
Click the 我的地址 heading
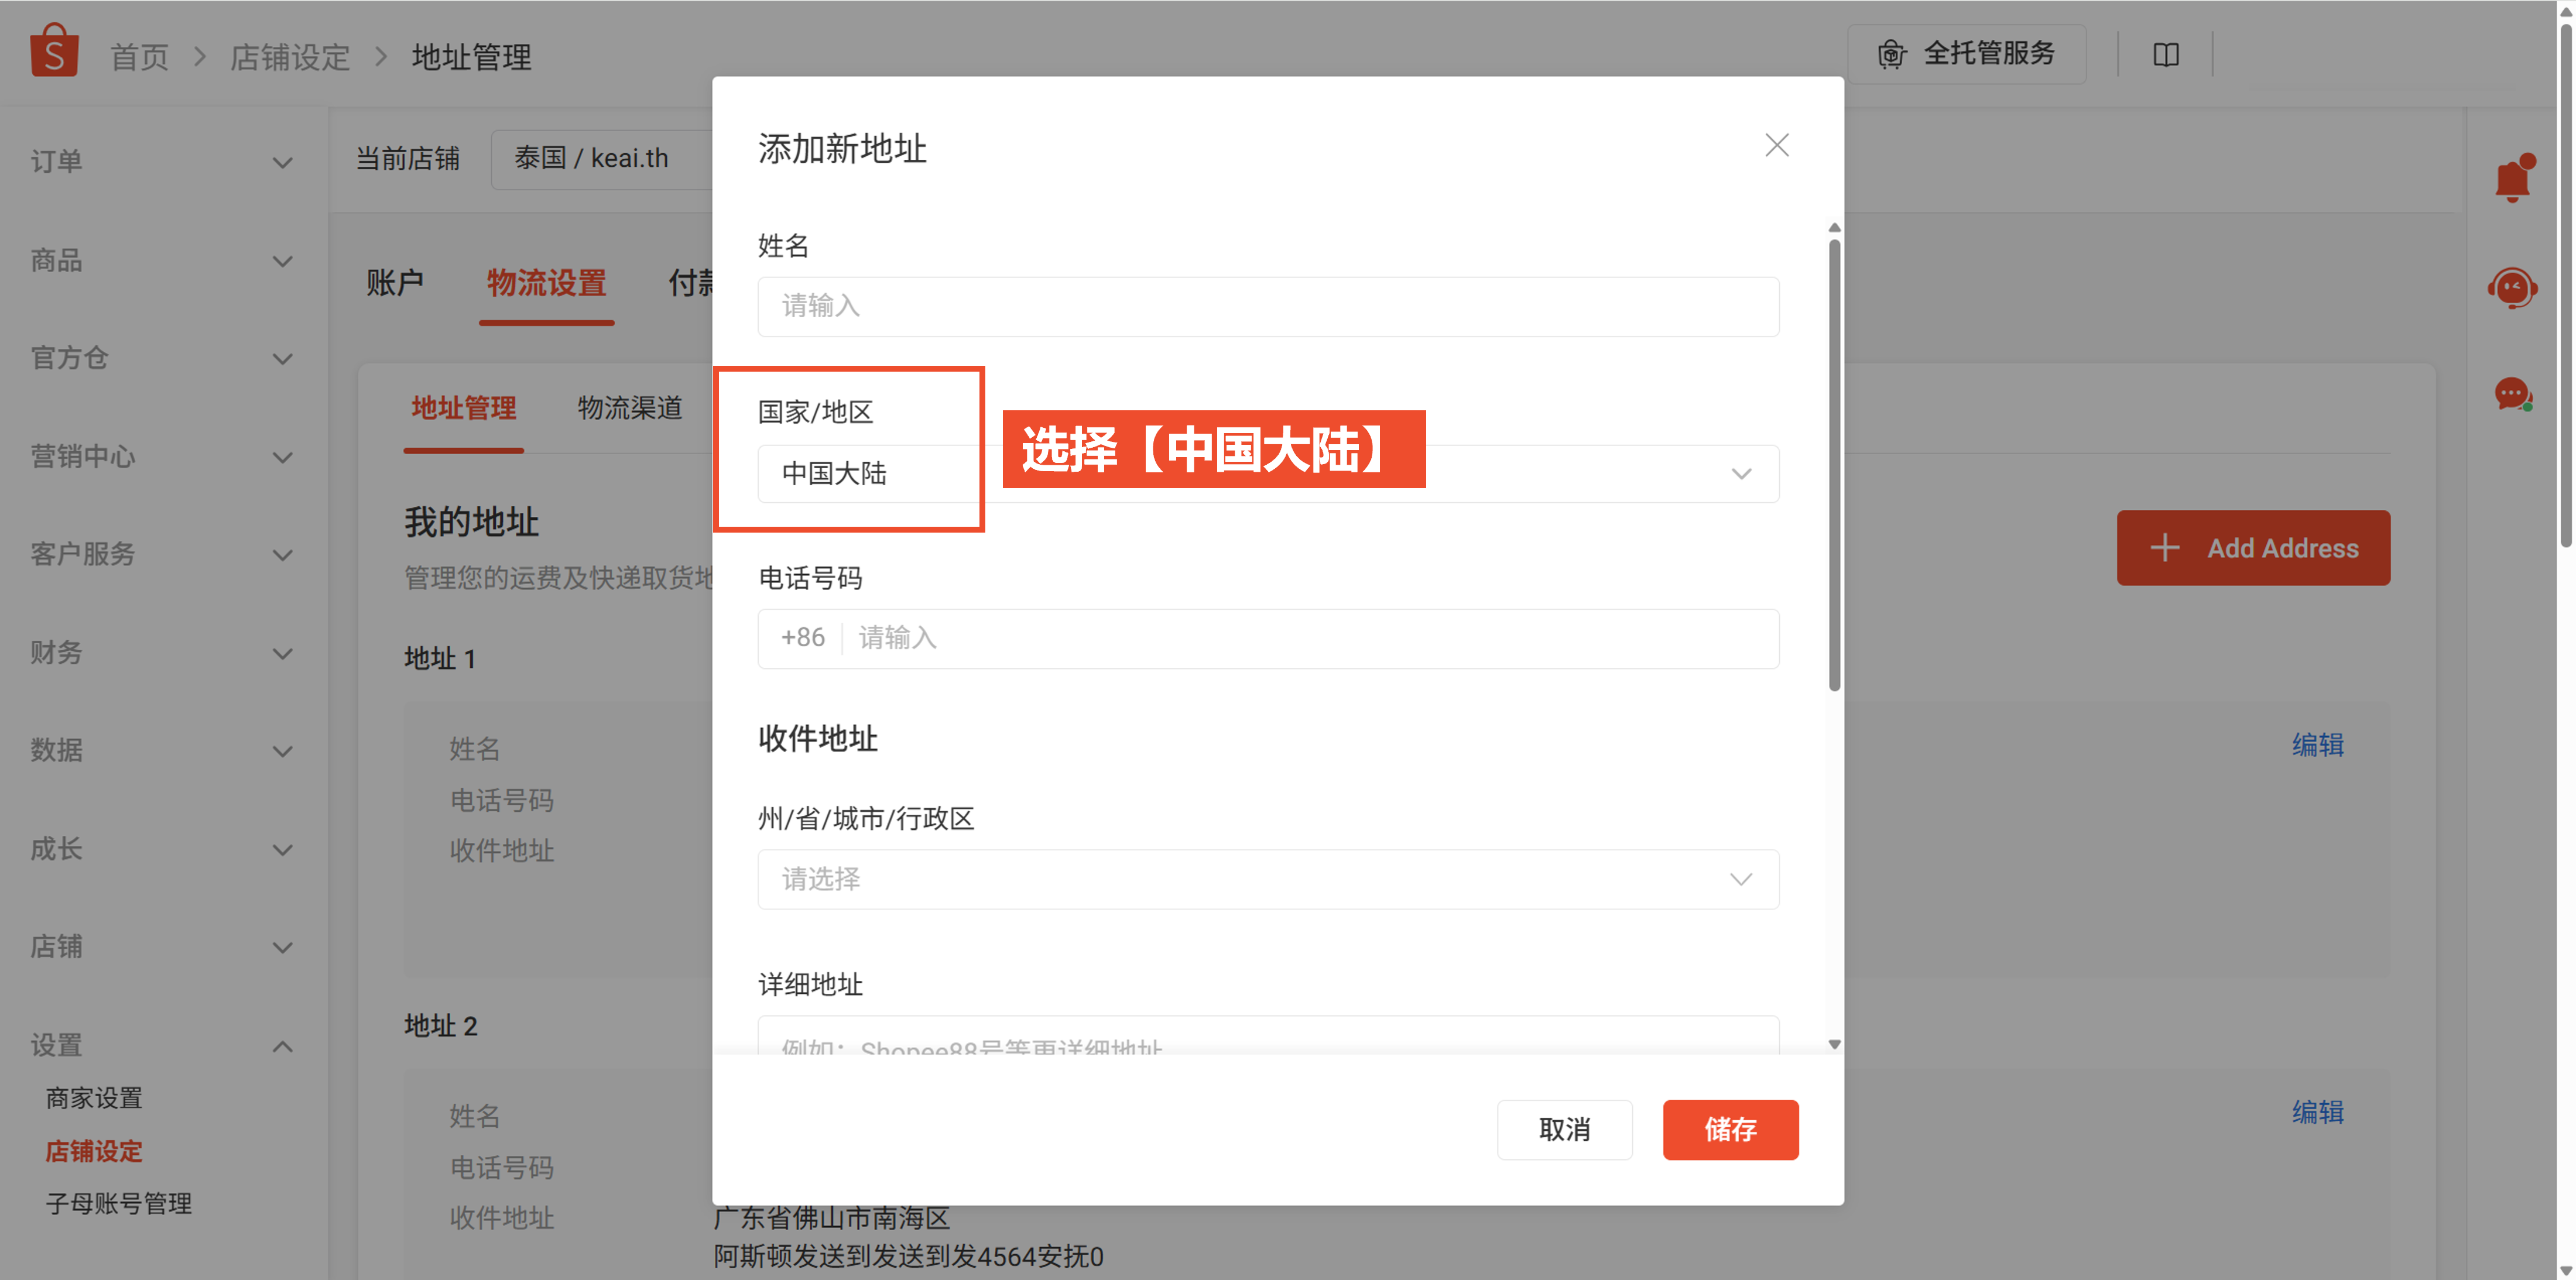click(471, 522)
